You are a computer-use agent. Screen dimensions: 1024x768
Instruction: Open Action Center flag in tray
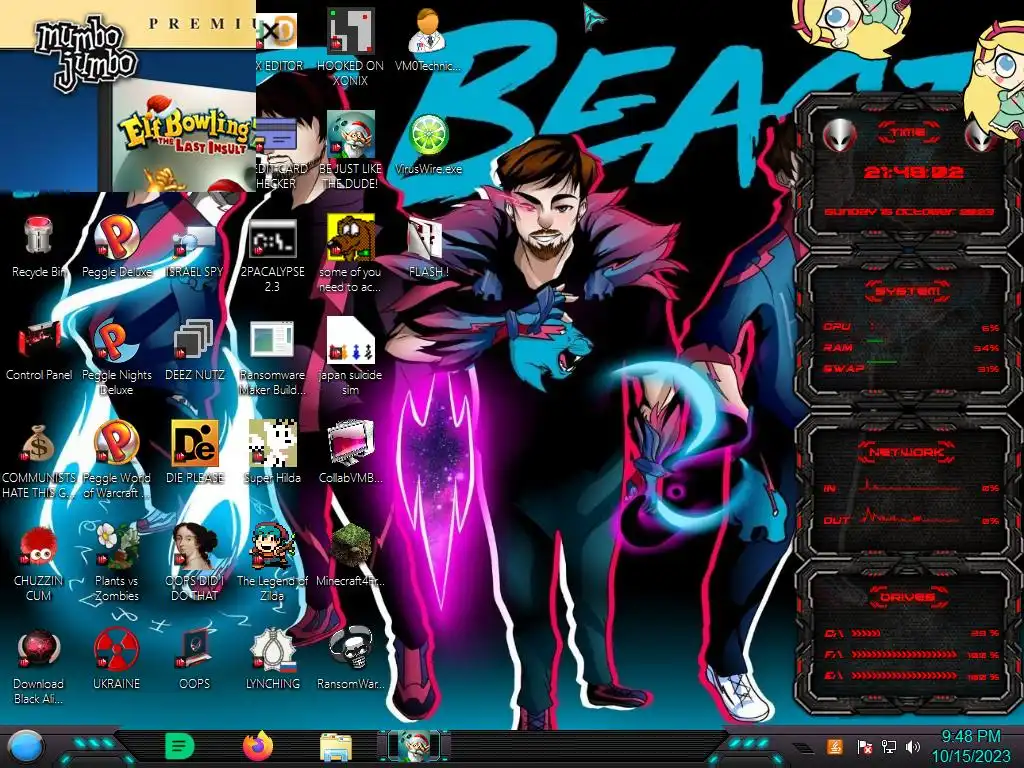coord(865,746)
